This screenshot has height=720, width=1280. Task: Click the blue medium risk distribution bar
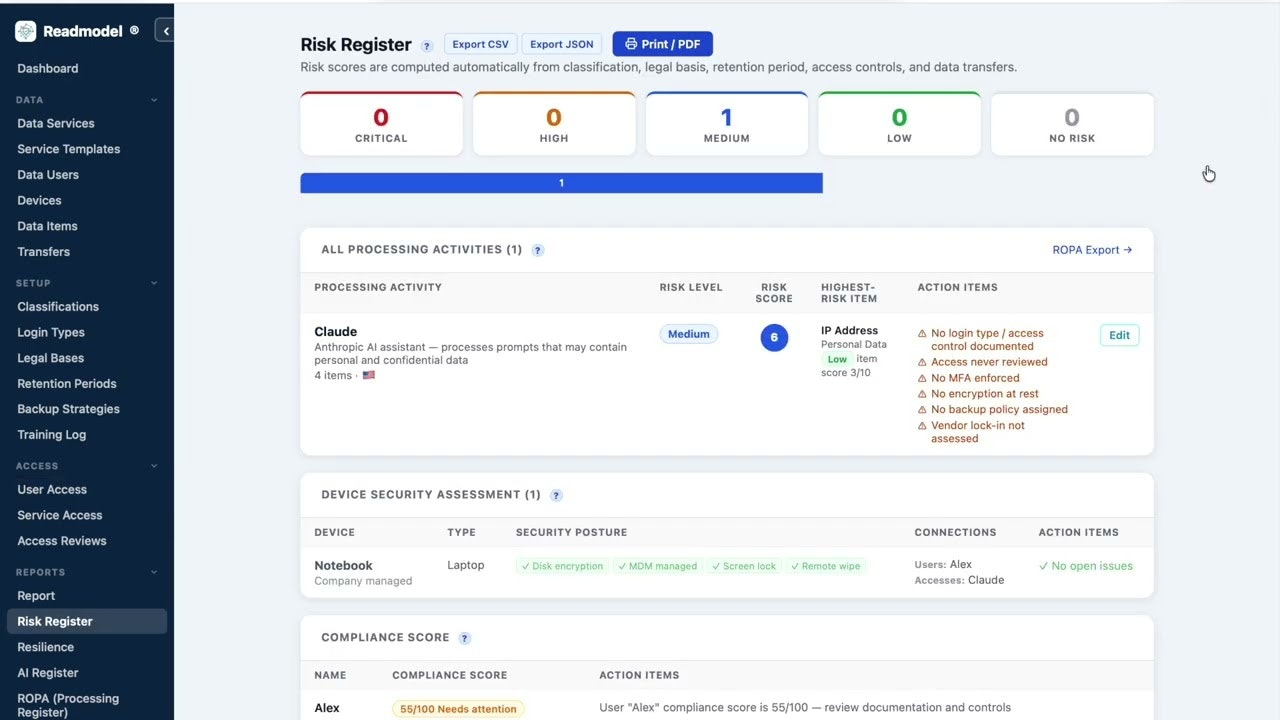561,183
